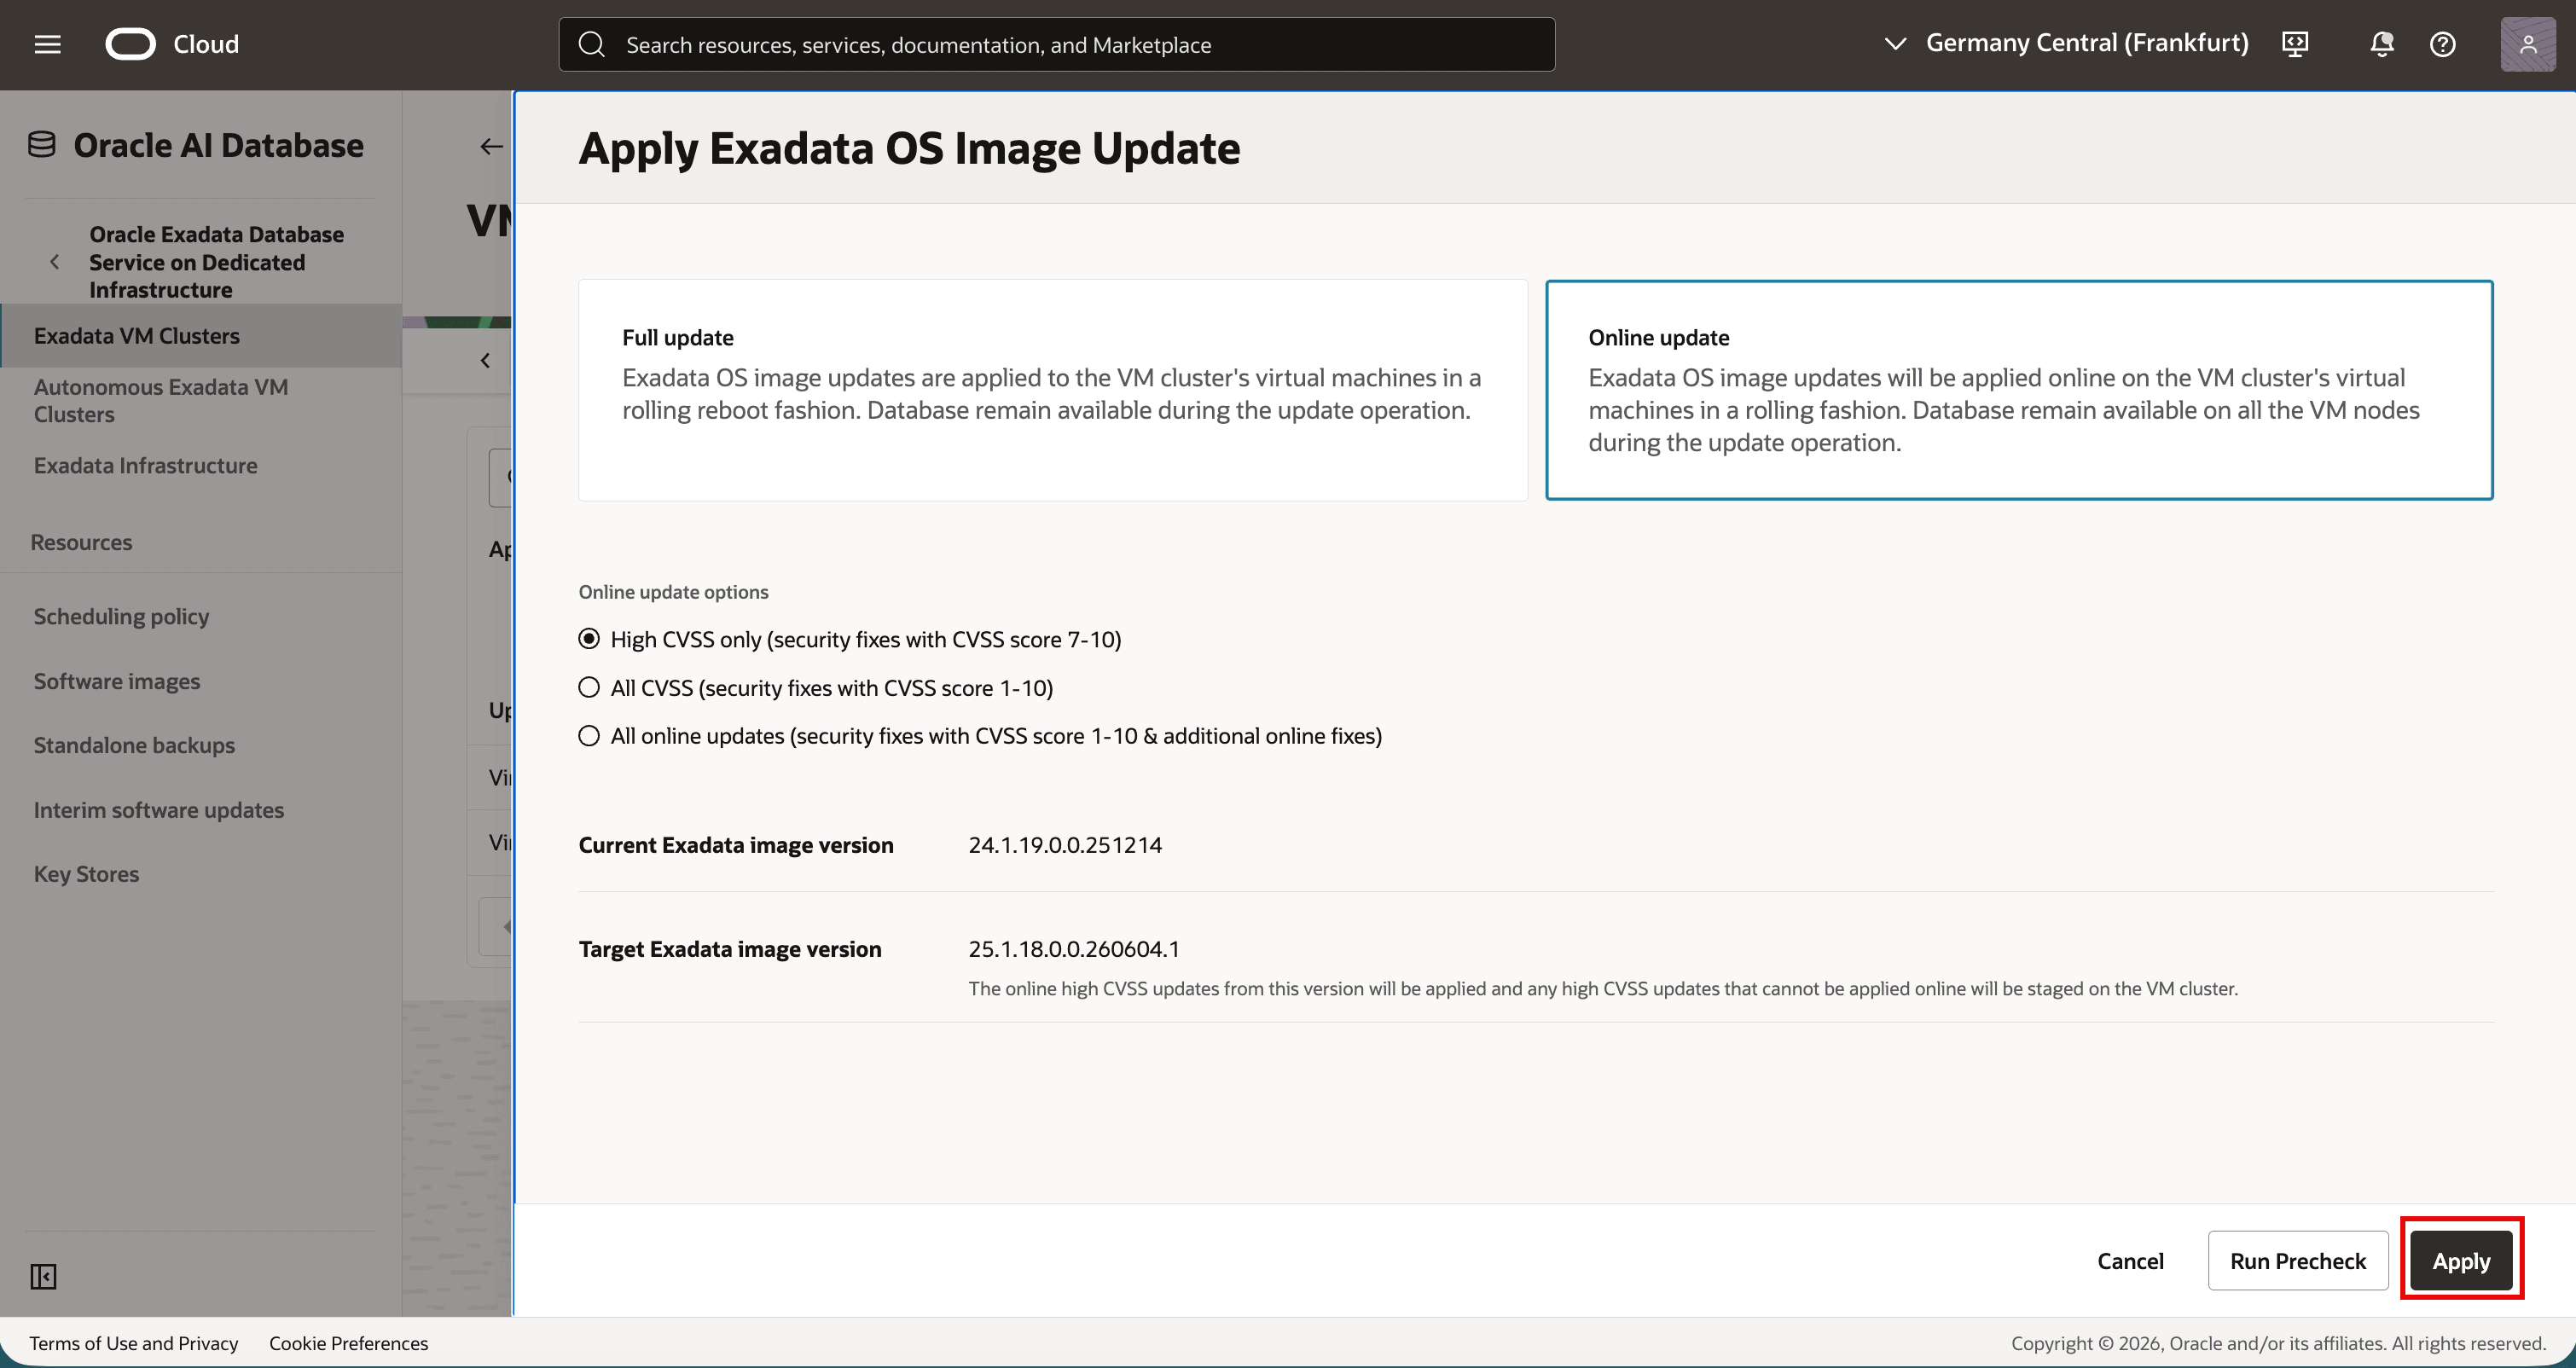
Task: Select All CVSS score 1-10 option
Action: point(589,687)
